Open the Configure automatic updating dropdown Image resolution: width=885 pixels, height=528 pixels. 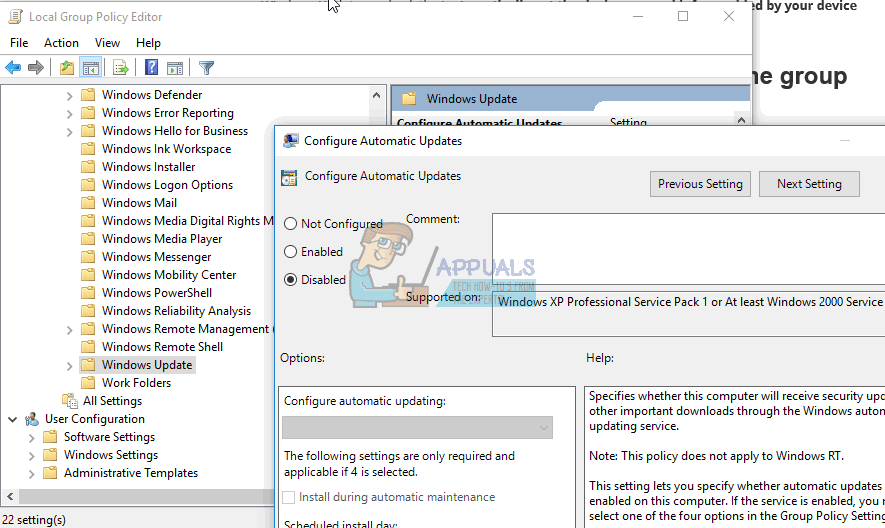pyautogui.click(x=417, y=427)
